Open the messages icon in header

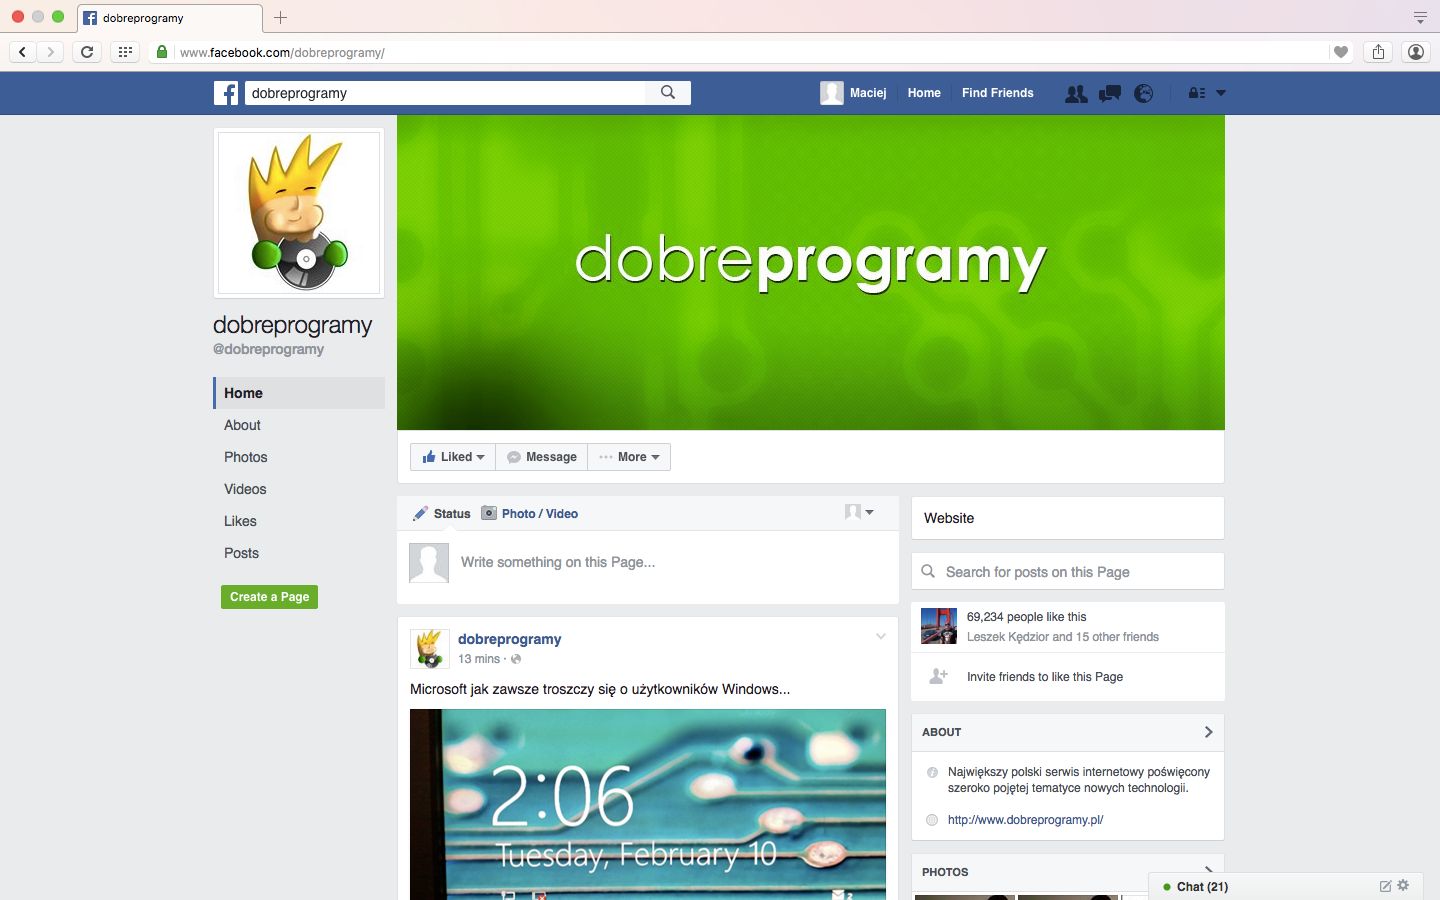pyautogui.click(x=1110, y=93)
